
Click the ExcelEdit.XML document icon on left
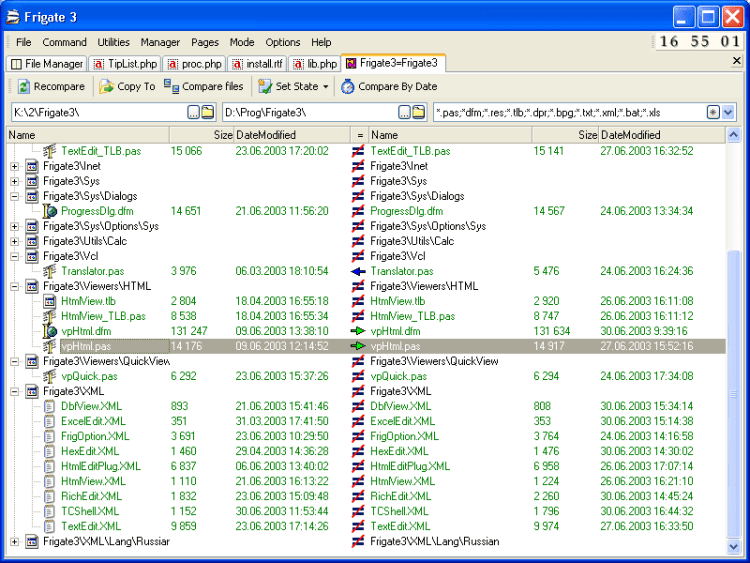(49, 421)
